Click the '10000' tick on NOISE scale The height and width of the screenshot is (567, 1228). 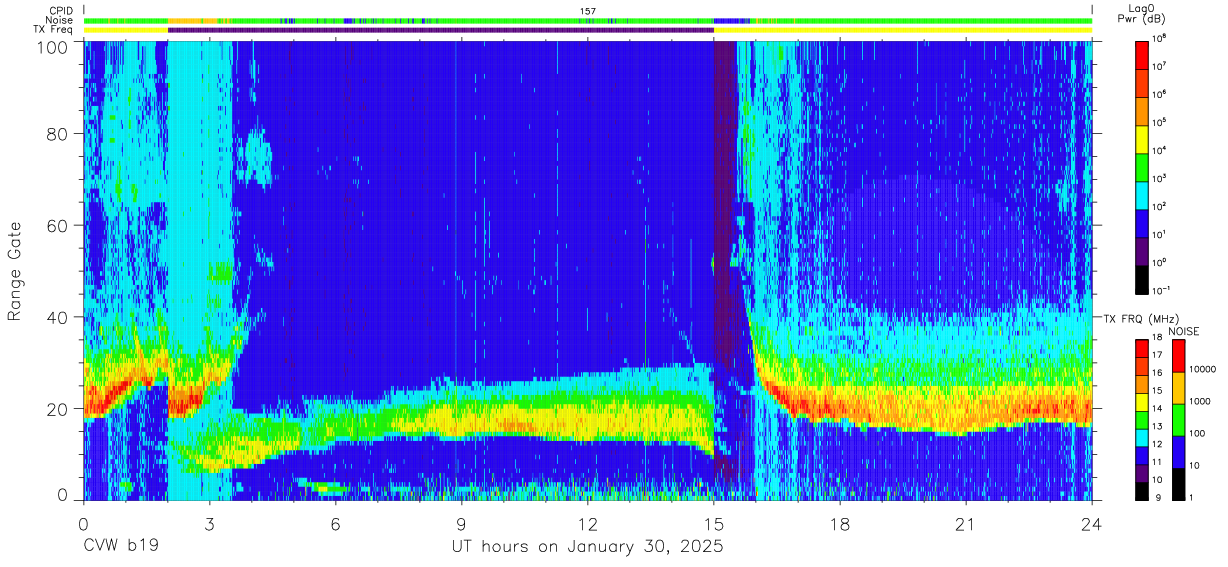(x=1204, y=370)
